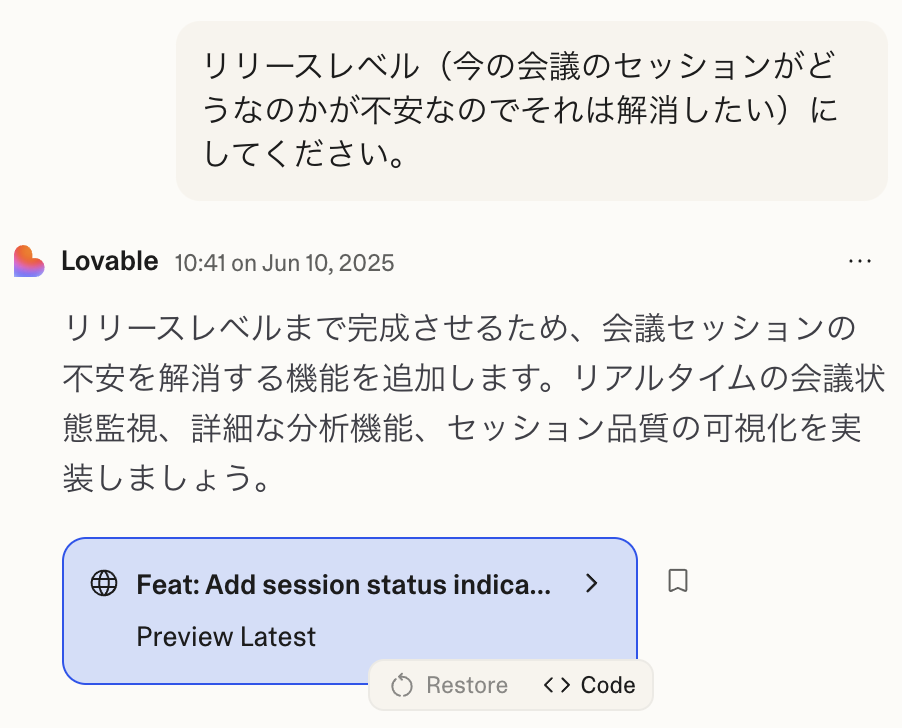902x728 pixels.
Task: Click Lovable's reply text starting with "リリースレベルまで"
Action: pos(473,403)
